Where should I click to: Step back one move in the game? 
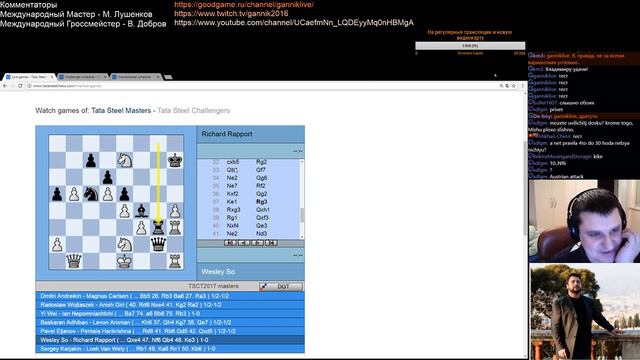click(x=244, y=243)
